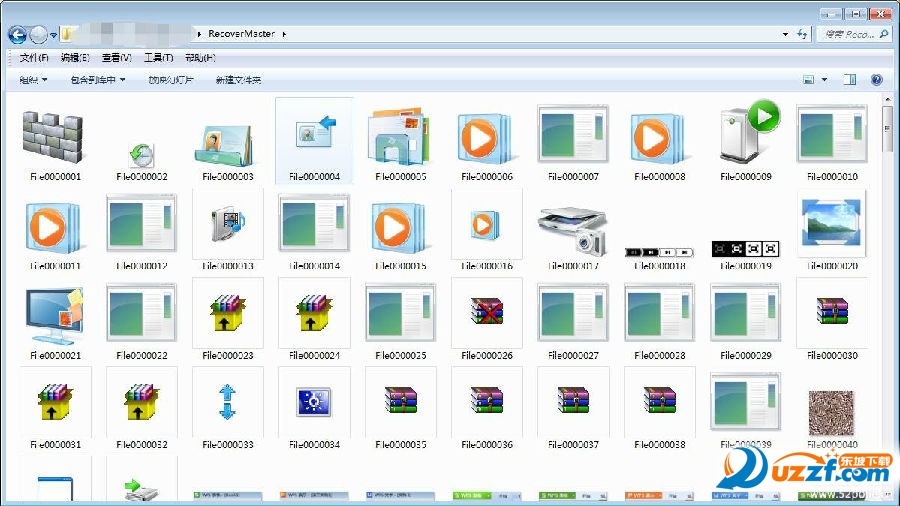Toggle the preview pane button
This screenshot has width=900, height=506.
click(x=849, y=80)
